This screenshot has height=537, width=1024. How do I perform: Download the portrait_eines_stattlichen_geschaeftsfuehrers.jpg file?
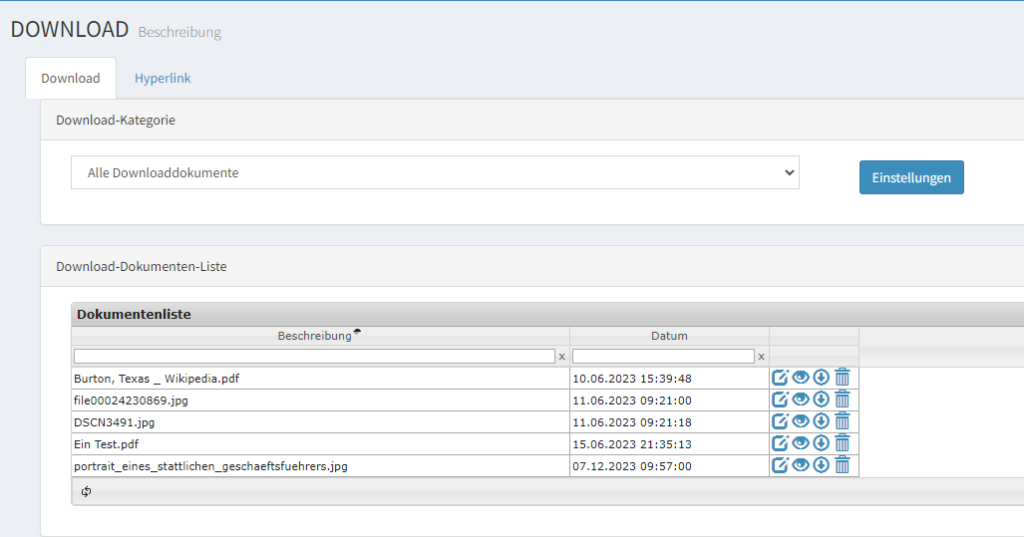pos(821,465)
